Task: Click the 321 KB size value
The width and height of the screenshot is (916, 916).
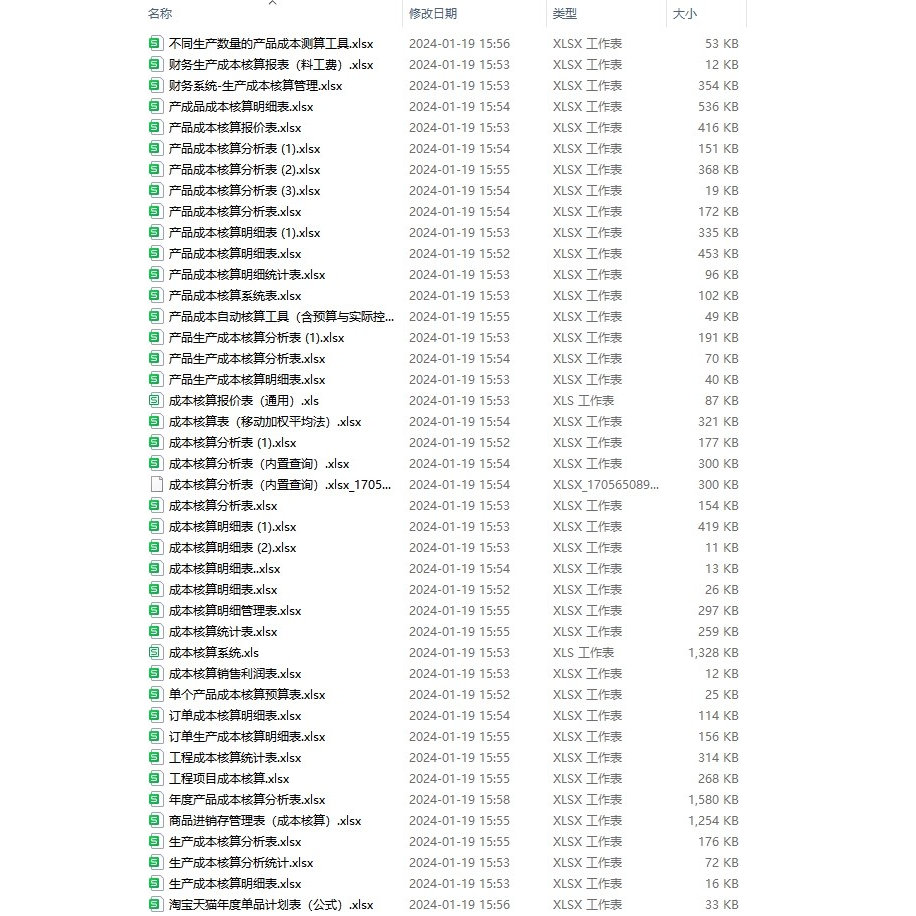Action: tap(718, 421)
